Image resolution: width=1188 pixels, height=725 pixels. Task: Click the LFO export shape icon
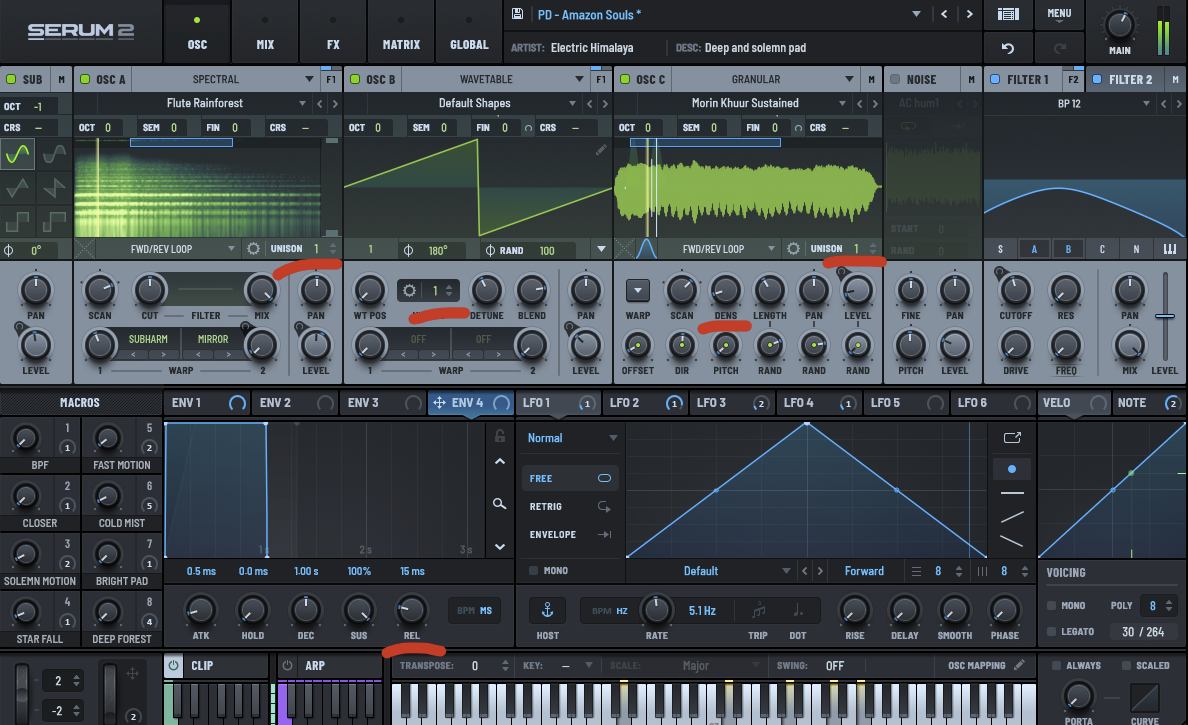click(1012, 438)
